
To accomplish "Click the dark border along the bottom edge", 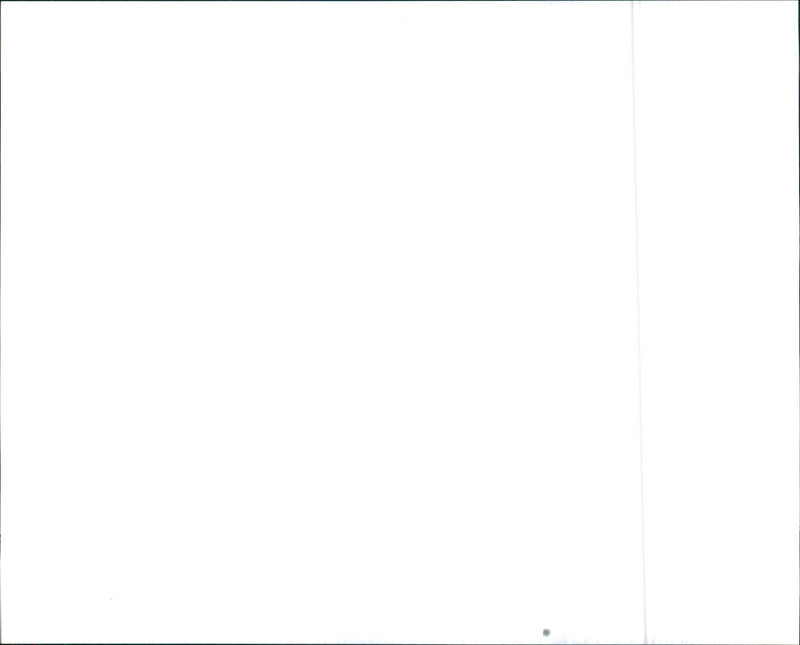I will tap(400, 643).
